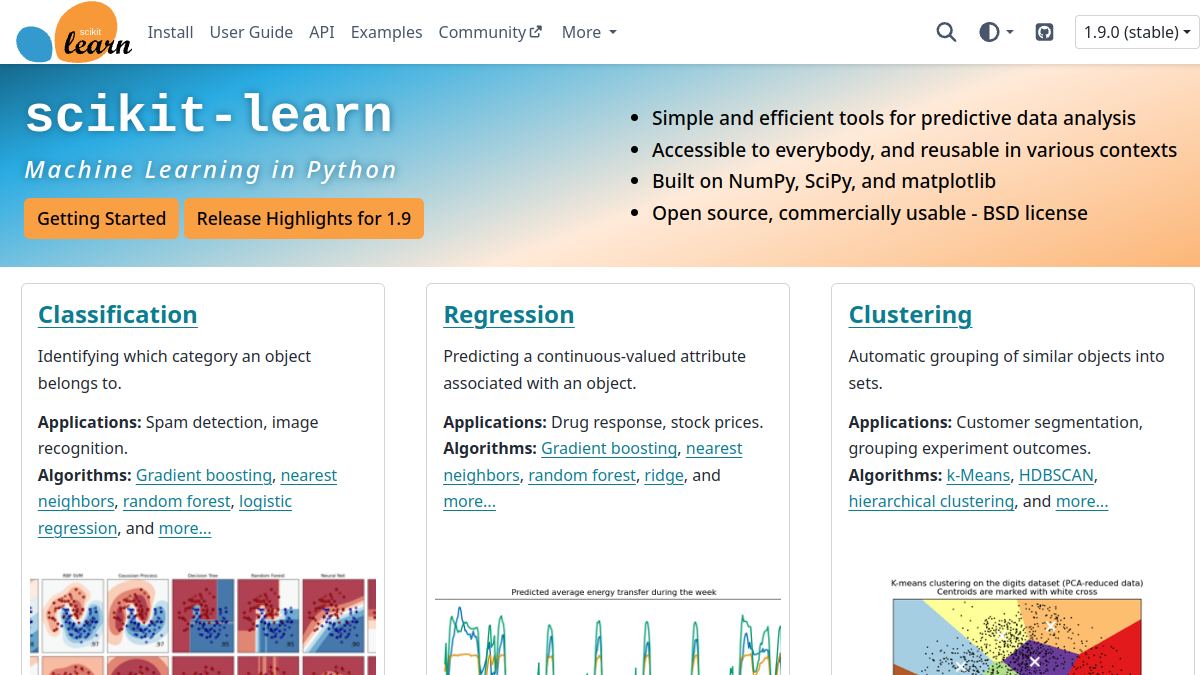Expand the 1.9.0 (stable) version dropdown
Viewport: 1200px width, 675px height.
point(1137,32)
